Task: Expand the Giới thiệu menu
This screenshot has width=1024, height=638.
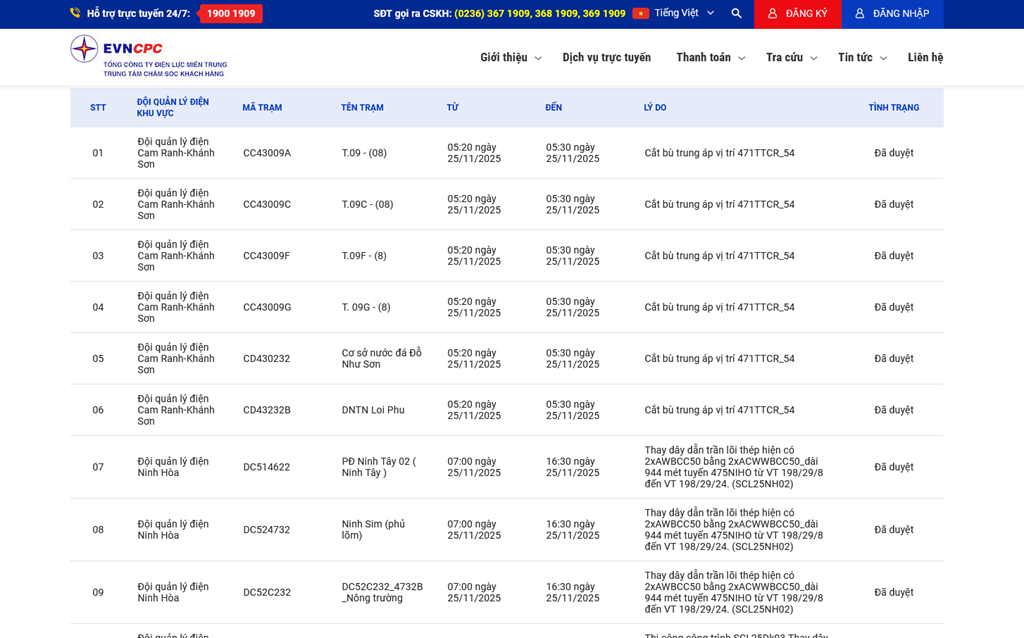Action: coord(510,58)
